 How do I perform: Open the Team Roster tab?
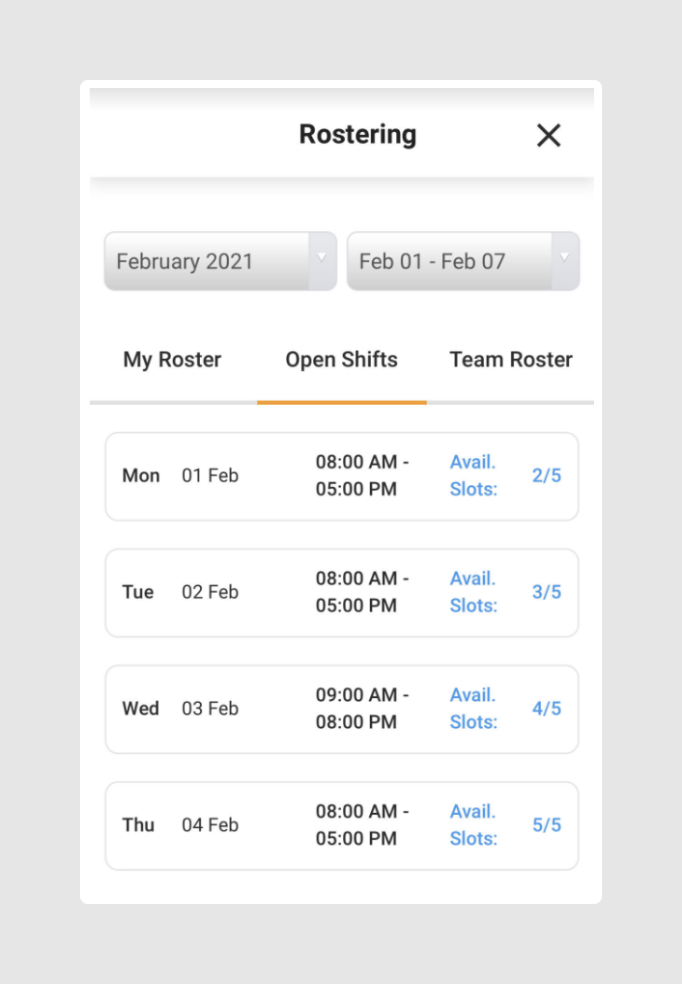tap(511, 360)
